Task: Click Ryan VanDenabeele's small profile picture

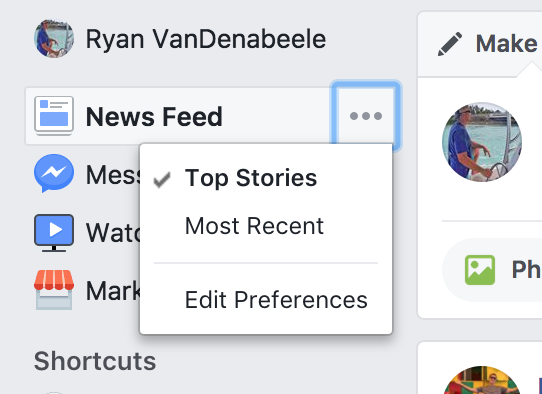Action: point(54,38)
